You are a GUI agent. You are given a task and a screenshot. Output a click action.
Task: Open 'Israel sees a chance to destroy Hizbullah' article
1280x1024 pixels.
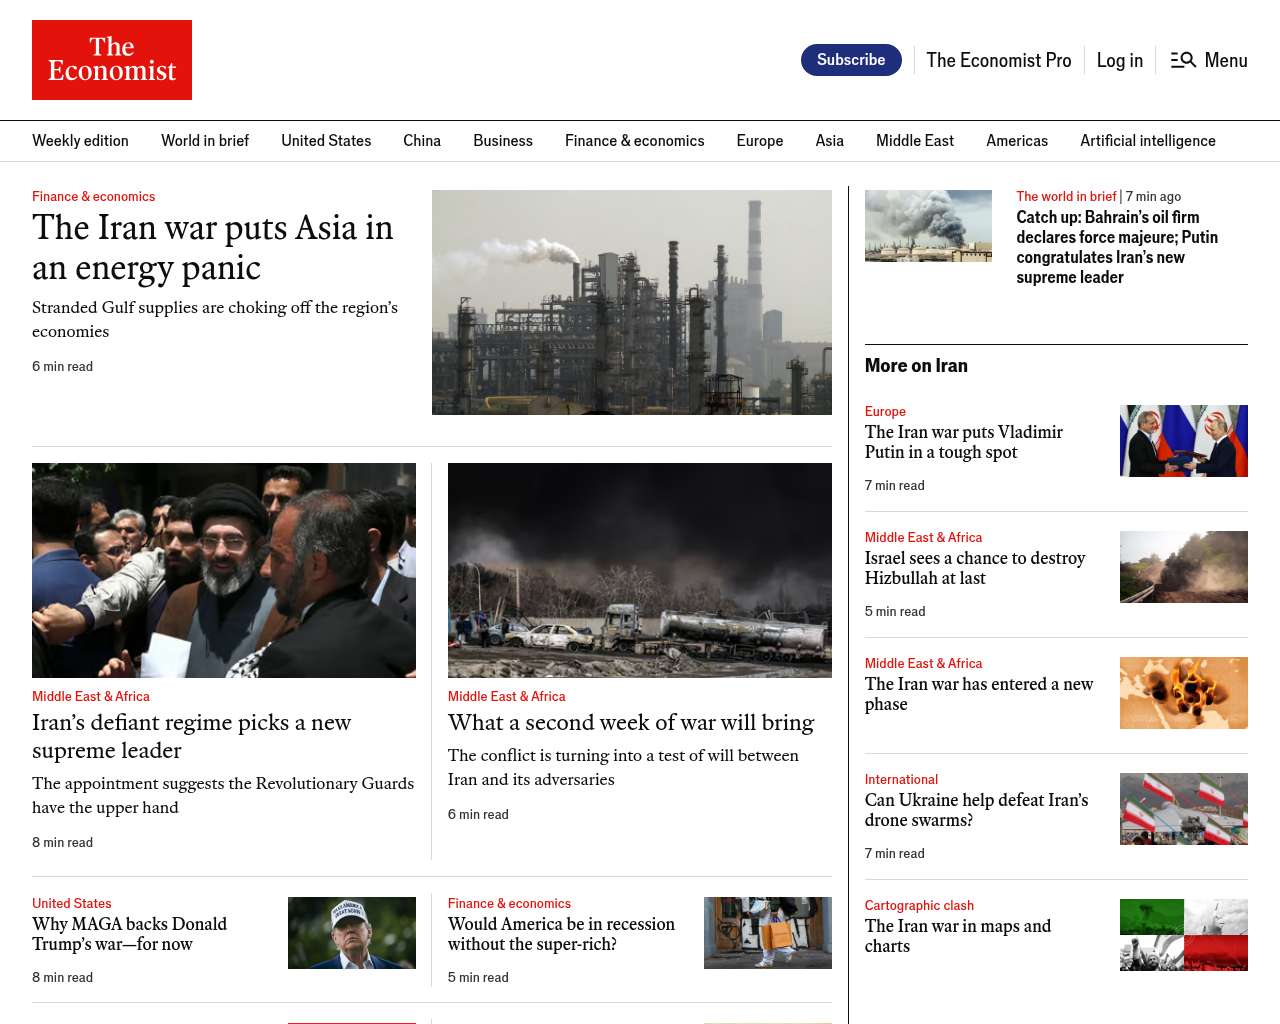coord(974,568)
